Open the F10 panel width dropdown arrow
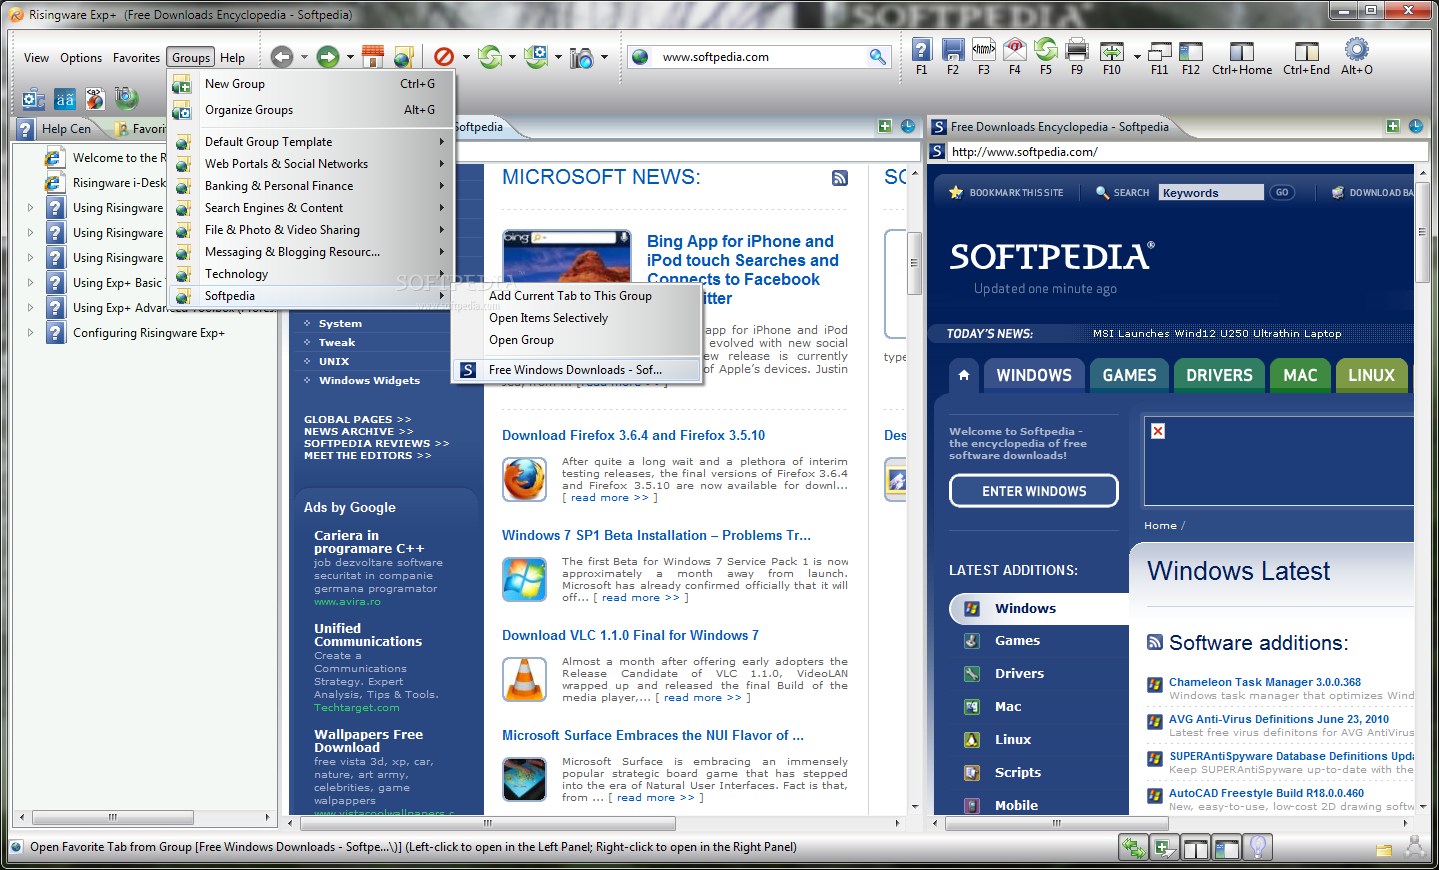Image resolution: width=1439 pixels, height=870 pixels. coord(1137,57)
